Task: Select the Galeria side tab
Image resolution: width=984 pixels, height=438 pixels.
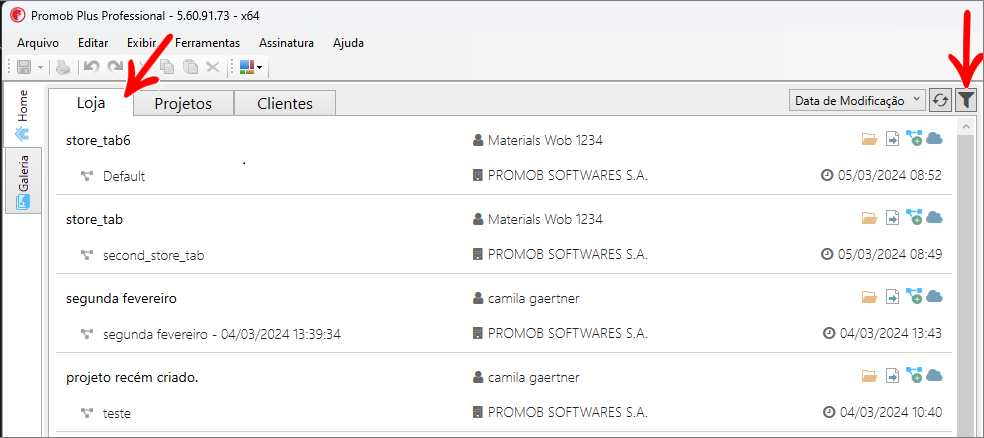Action: coord(23,181)
